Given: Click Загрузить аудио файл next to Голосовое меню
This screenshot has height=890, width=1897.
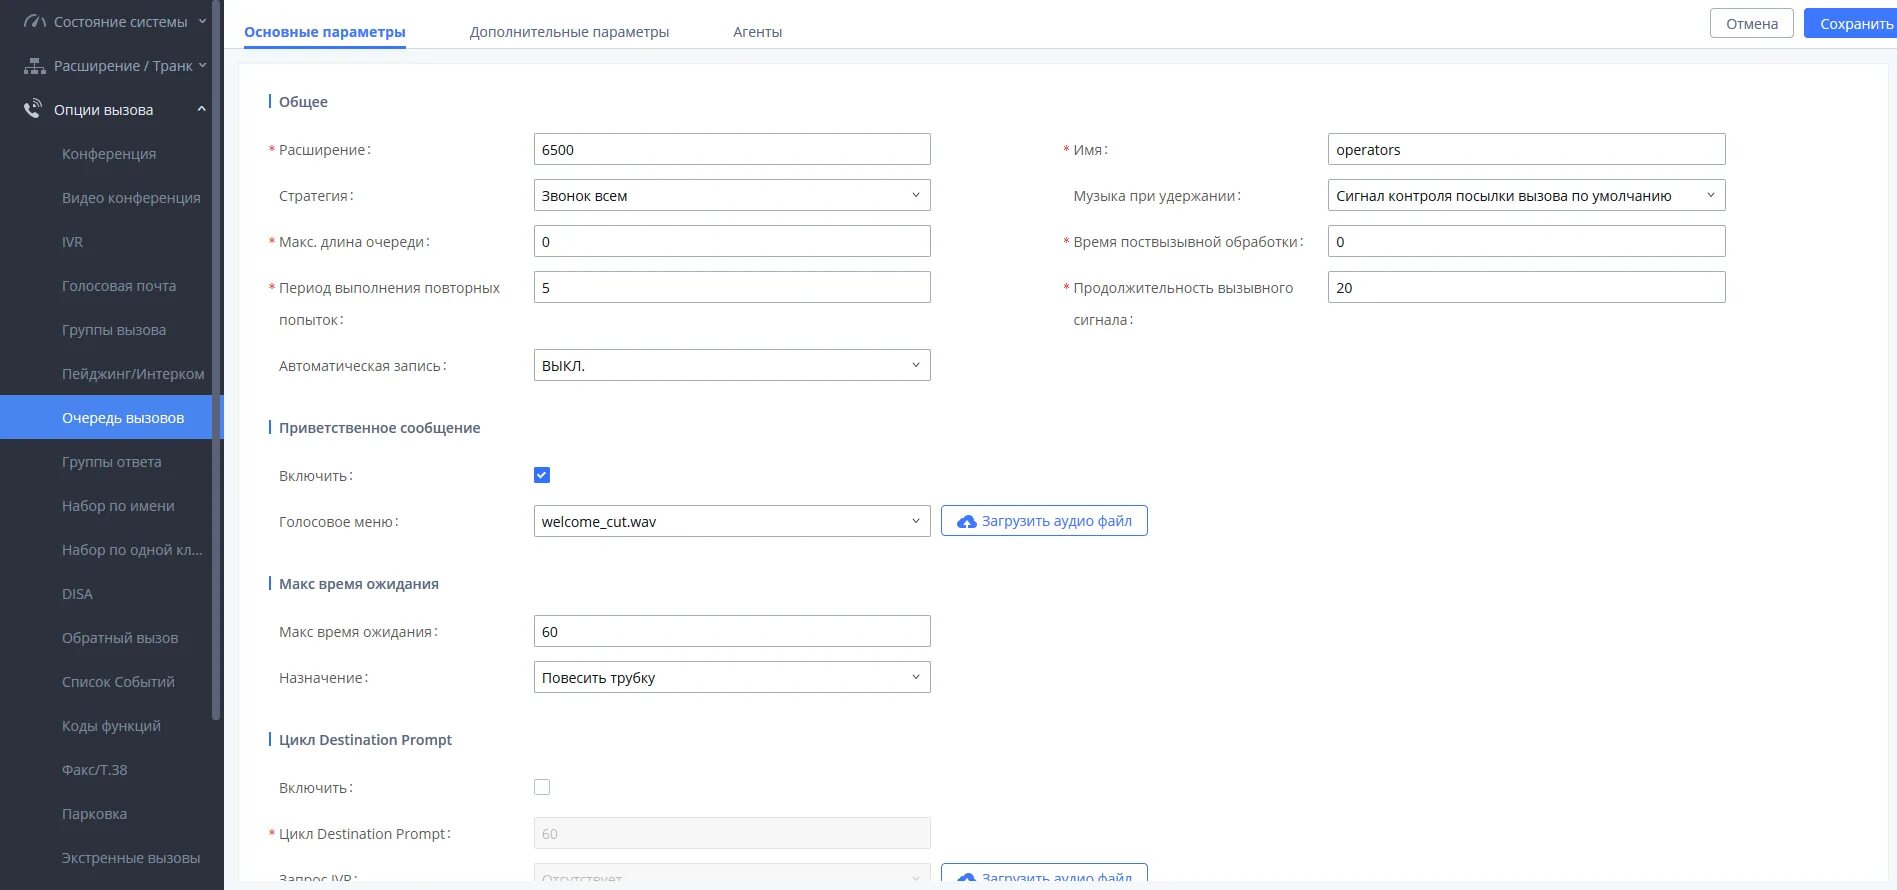Looking at the screenshot, I should tap(1044, 521).
